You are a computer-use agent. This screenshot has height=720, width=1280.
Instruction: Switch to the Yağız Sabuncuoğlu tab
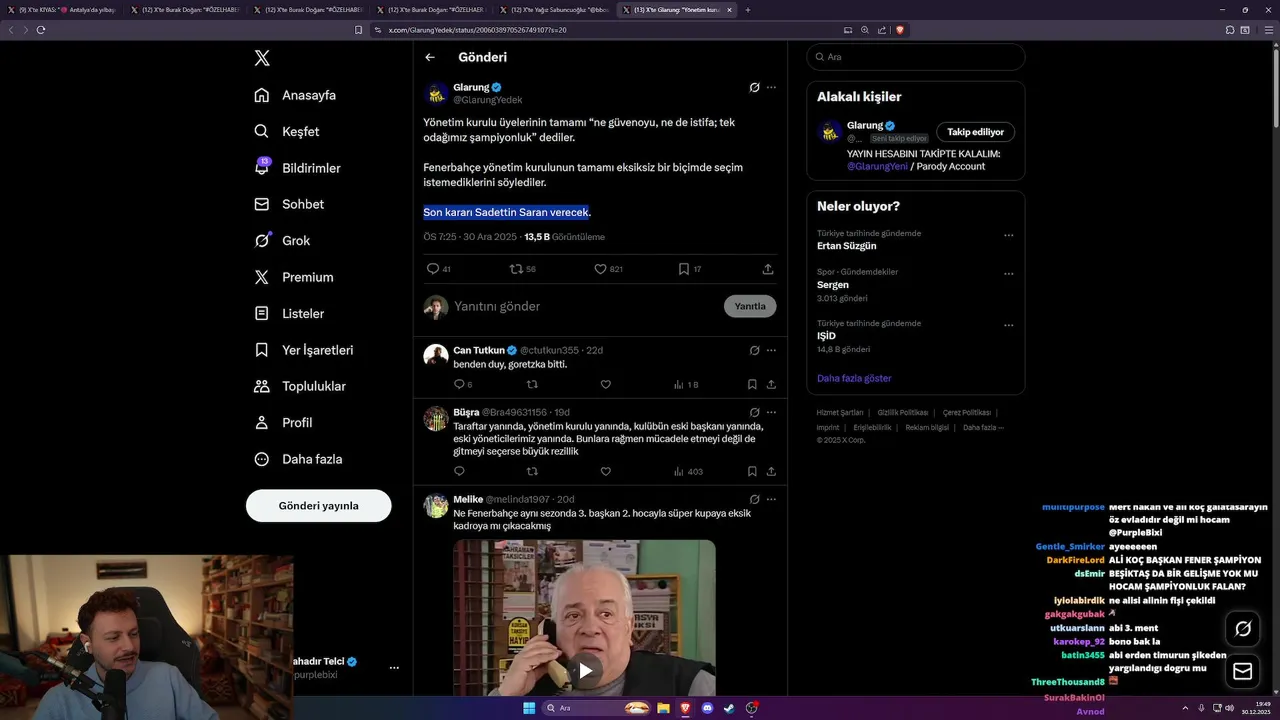pos(555,10)
